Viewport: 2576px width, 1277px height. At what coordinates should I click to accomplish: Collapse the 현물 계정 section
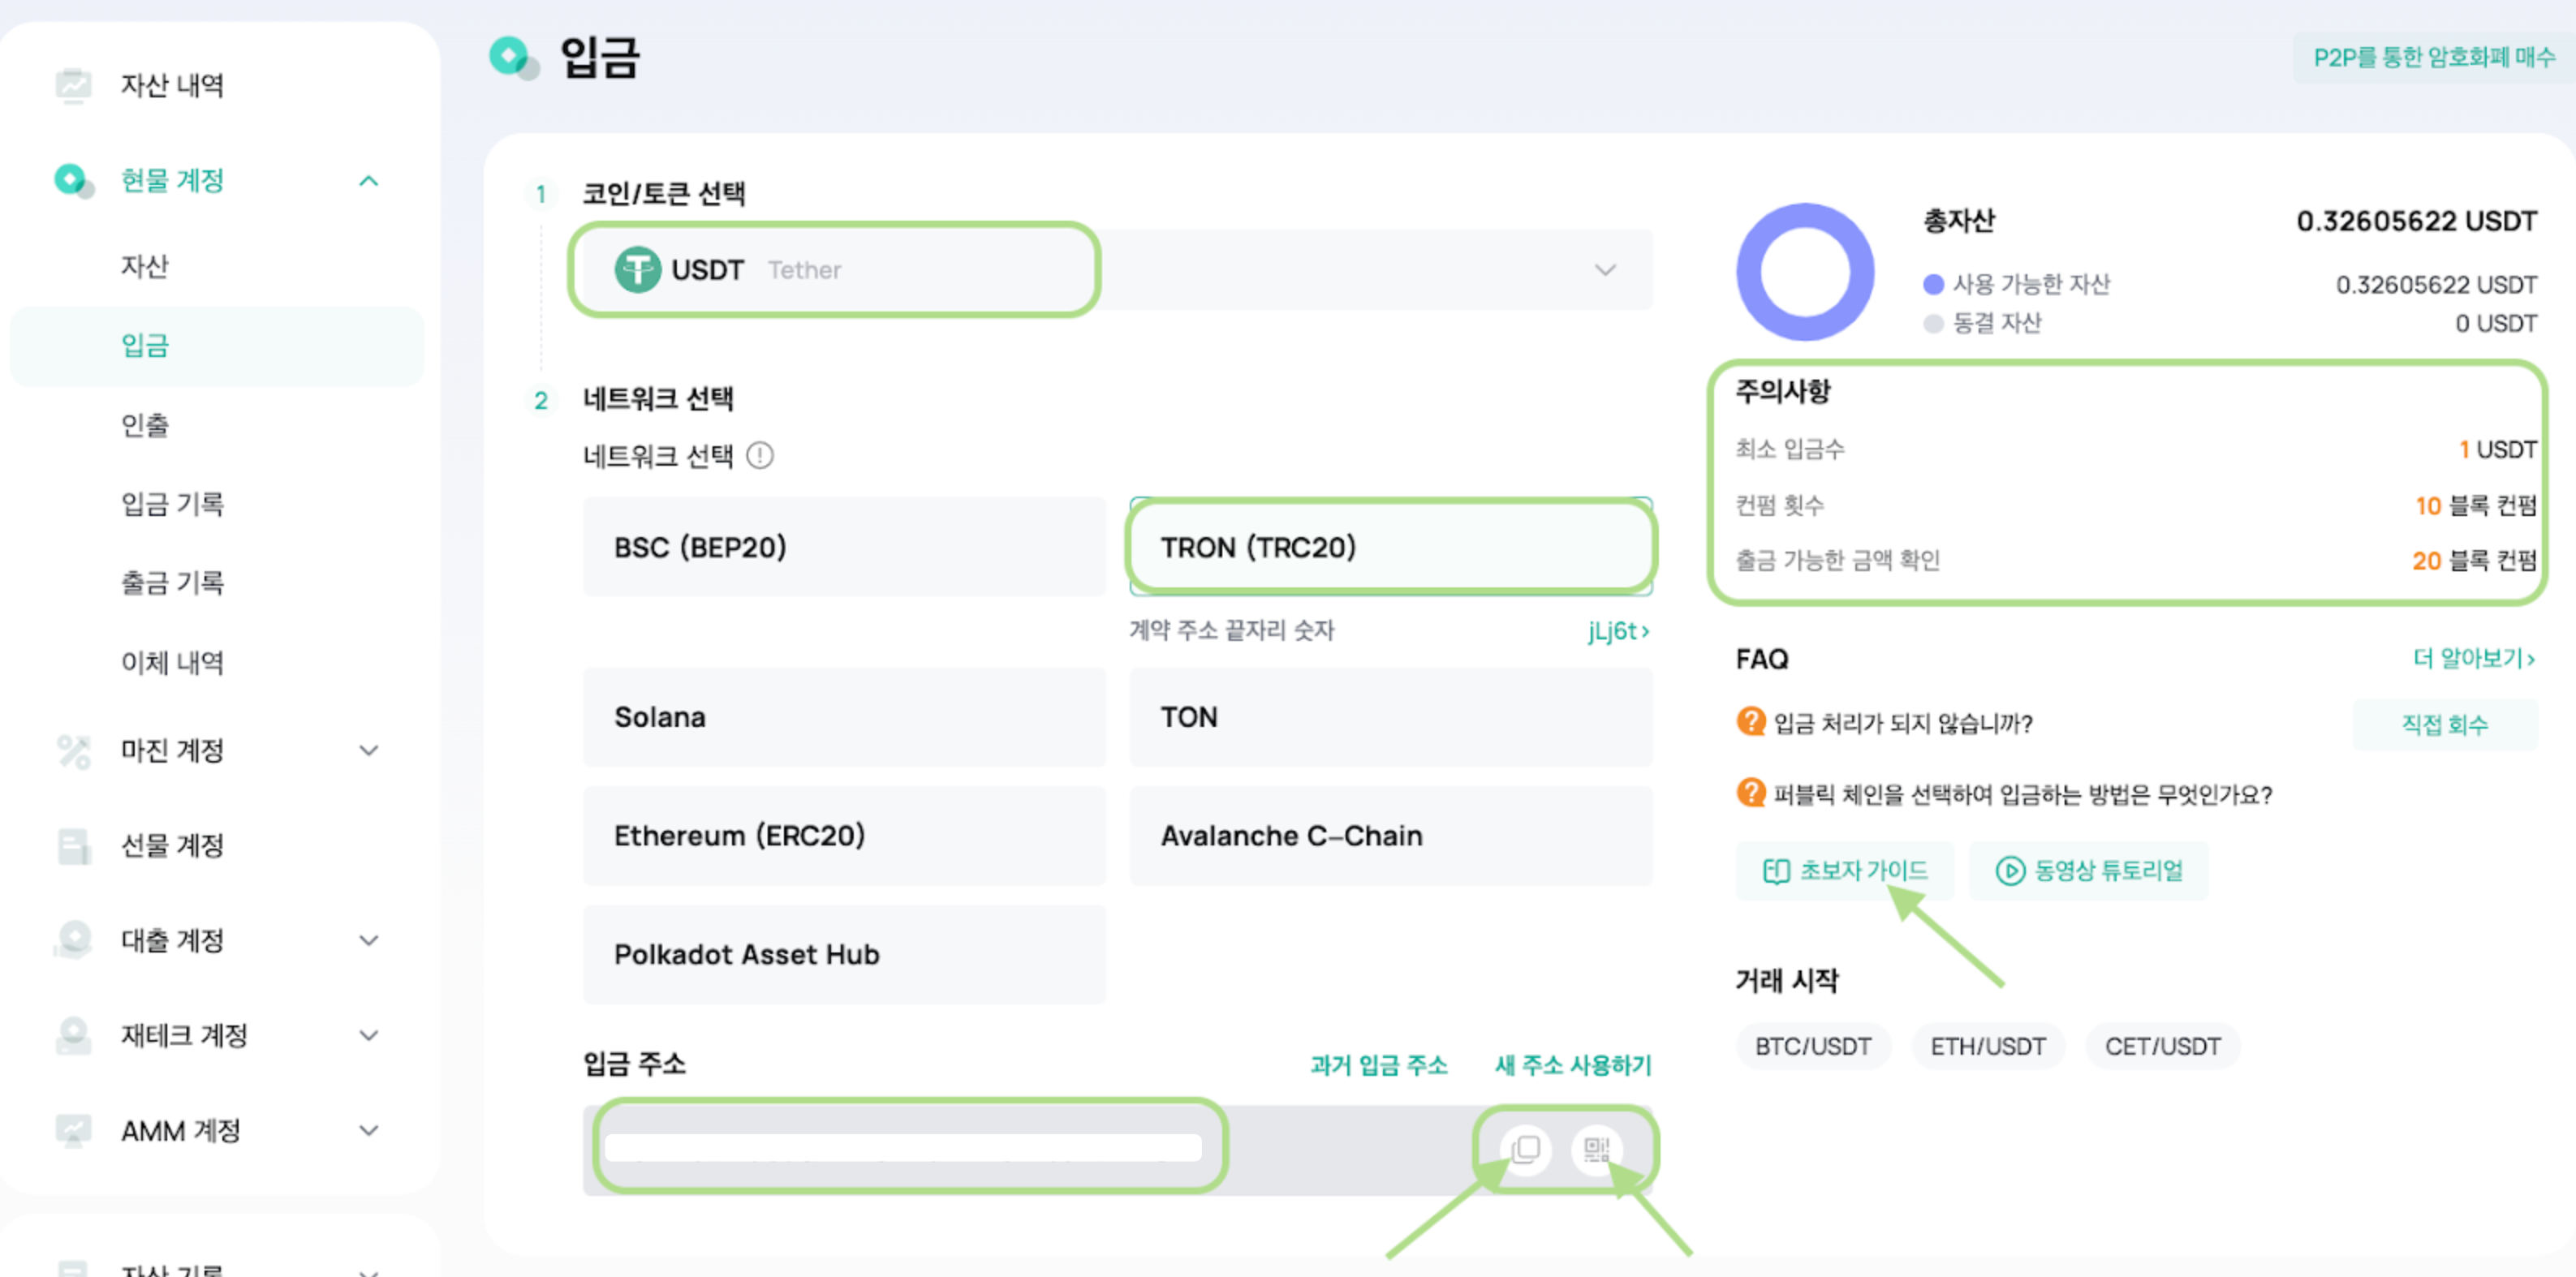(368, 181)
